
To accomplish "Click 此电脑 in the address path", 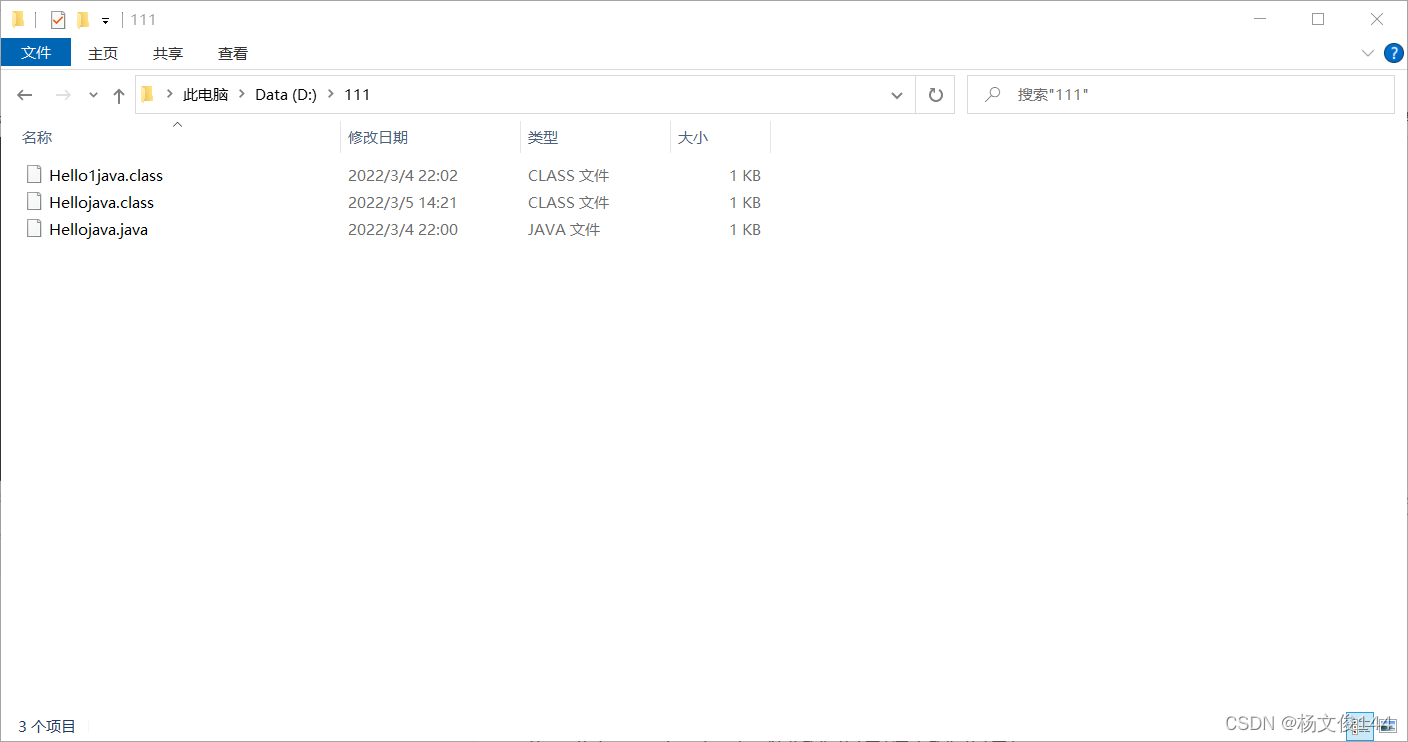I will coord(205,95).
